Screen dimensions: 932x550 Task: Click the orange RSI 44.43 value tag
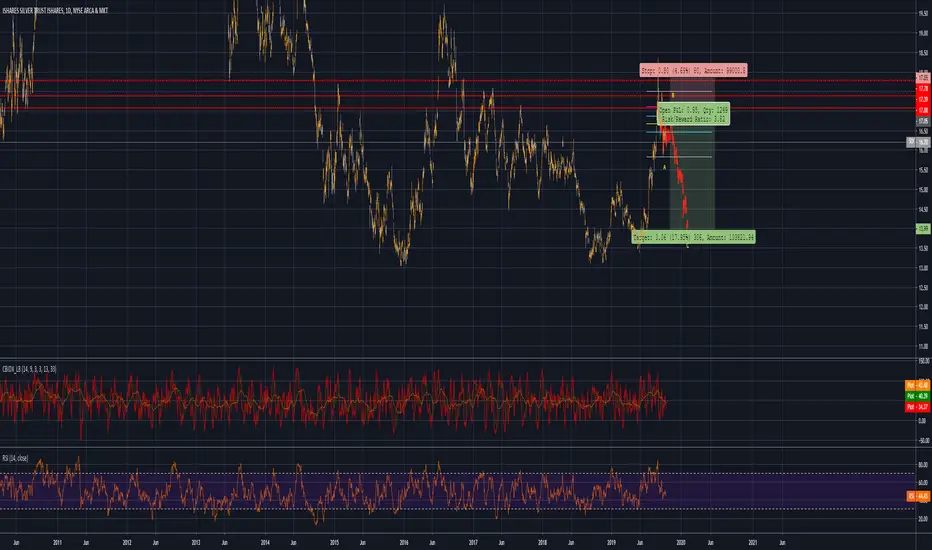click(x=918, y=495)
